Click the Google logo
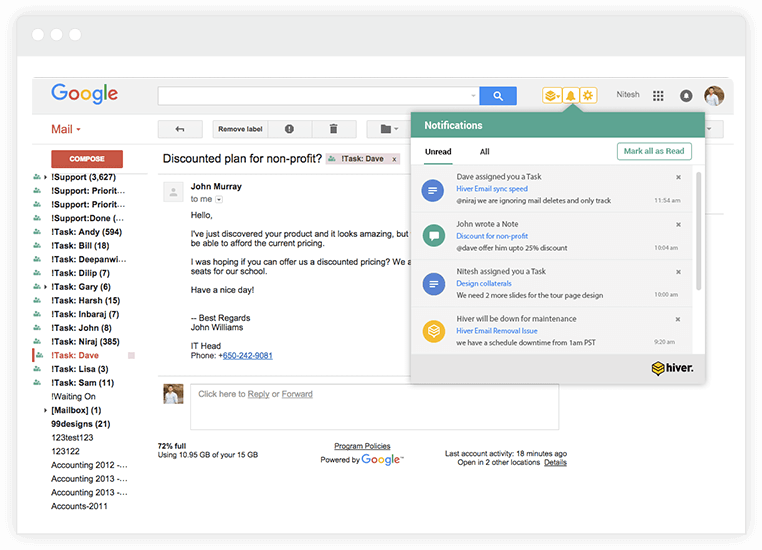 [85, 93]
